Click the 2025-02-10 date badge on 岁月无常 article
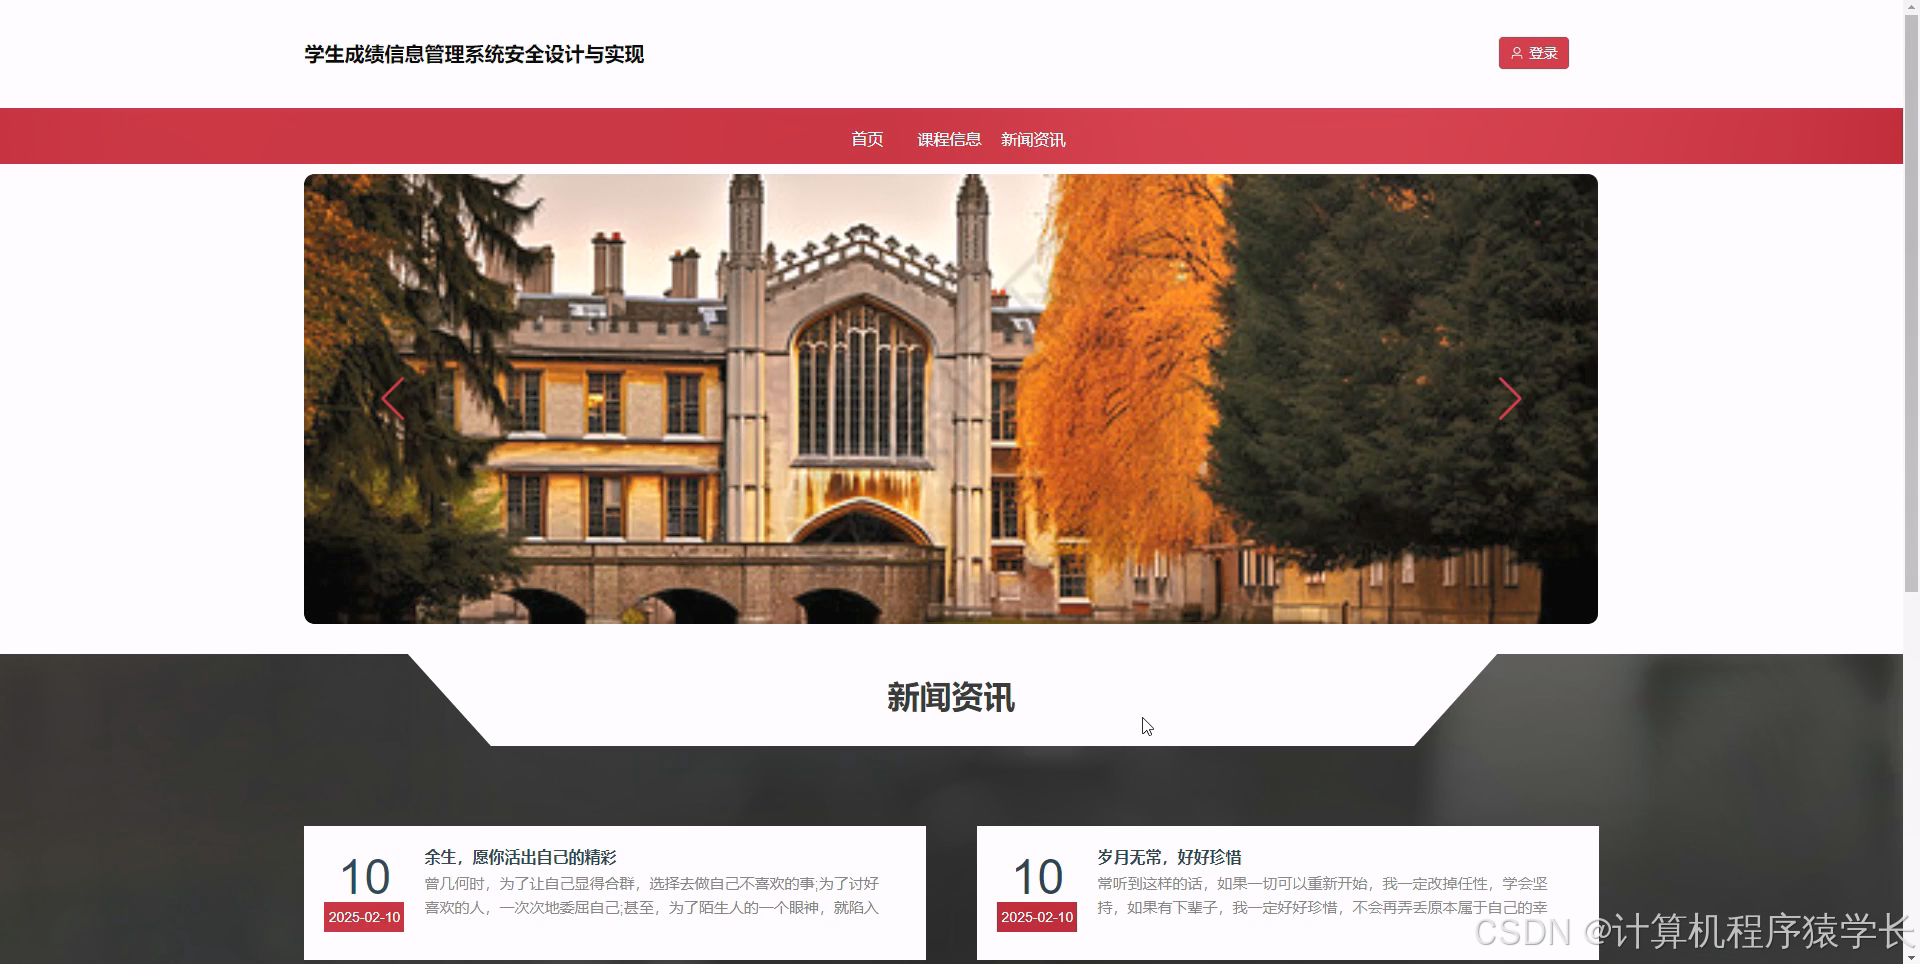 [1037, 917]
